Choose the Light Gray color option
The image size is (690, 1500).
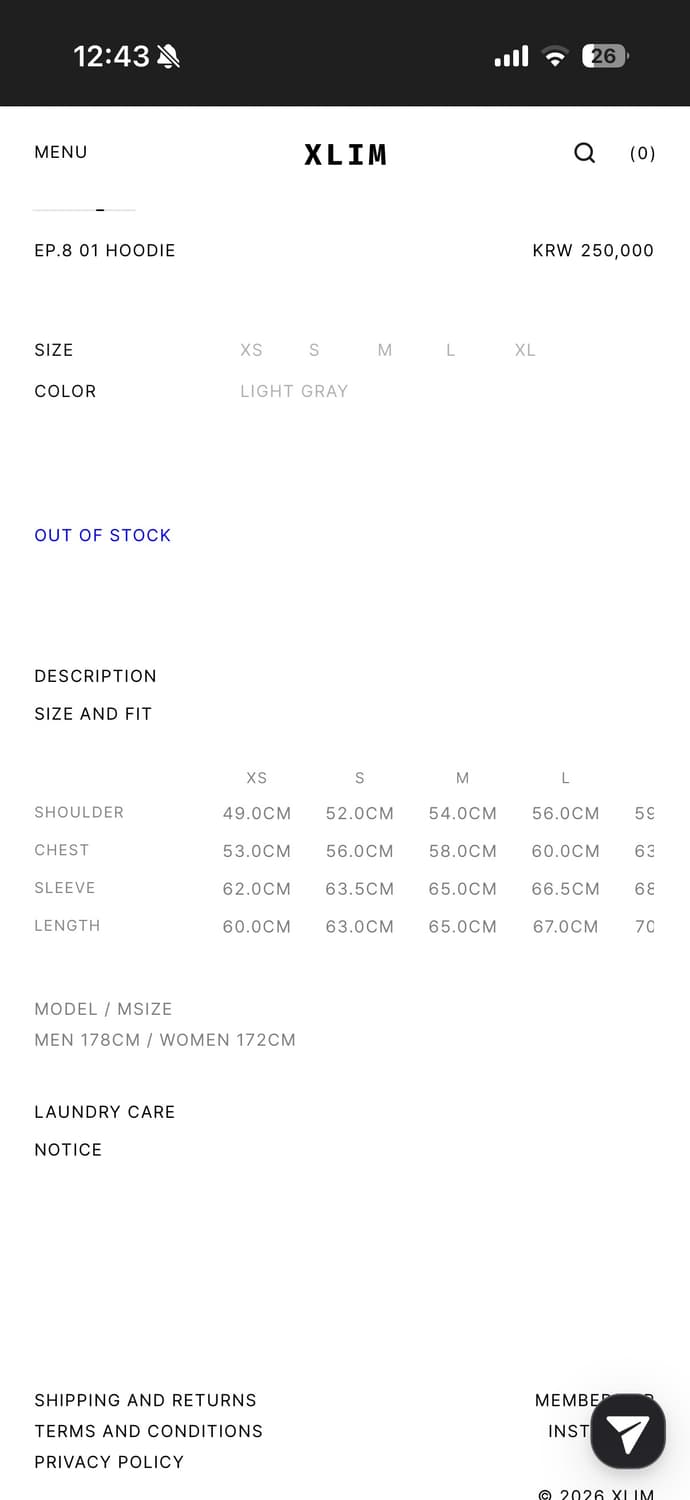pos(294,391)
